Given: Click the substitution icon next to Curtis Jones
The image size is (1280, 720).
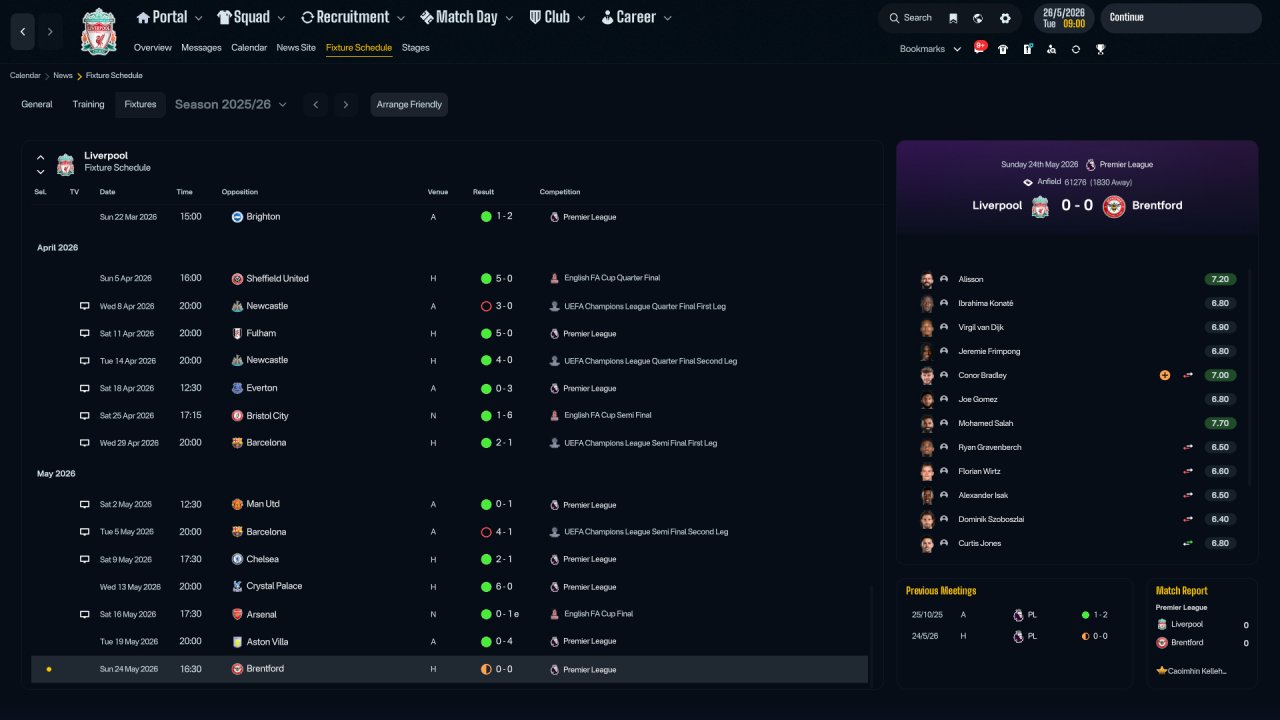Looking at the screenshot, I should click(1188, 543).
